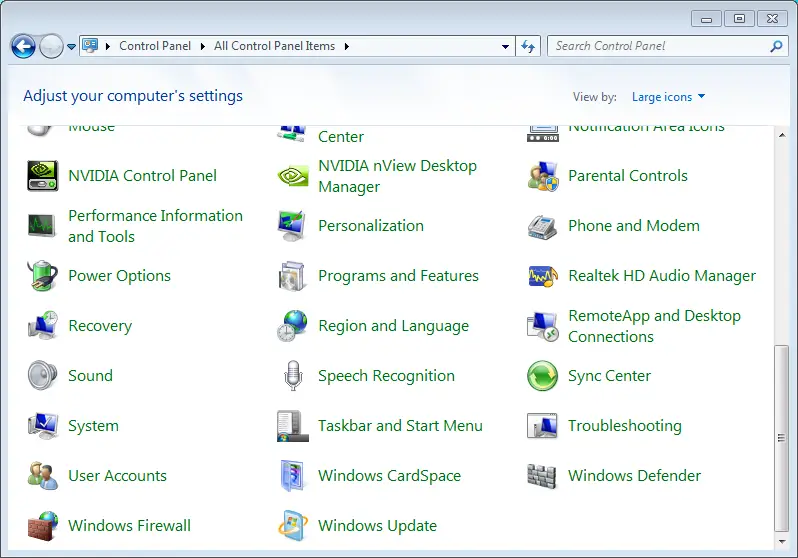Image resolution: width=798 pixels, height=558 pixels.
Task: Open the Power Options link
Action: tap(120, 275)
